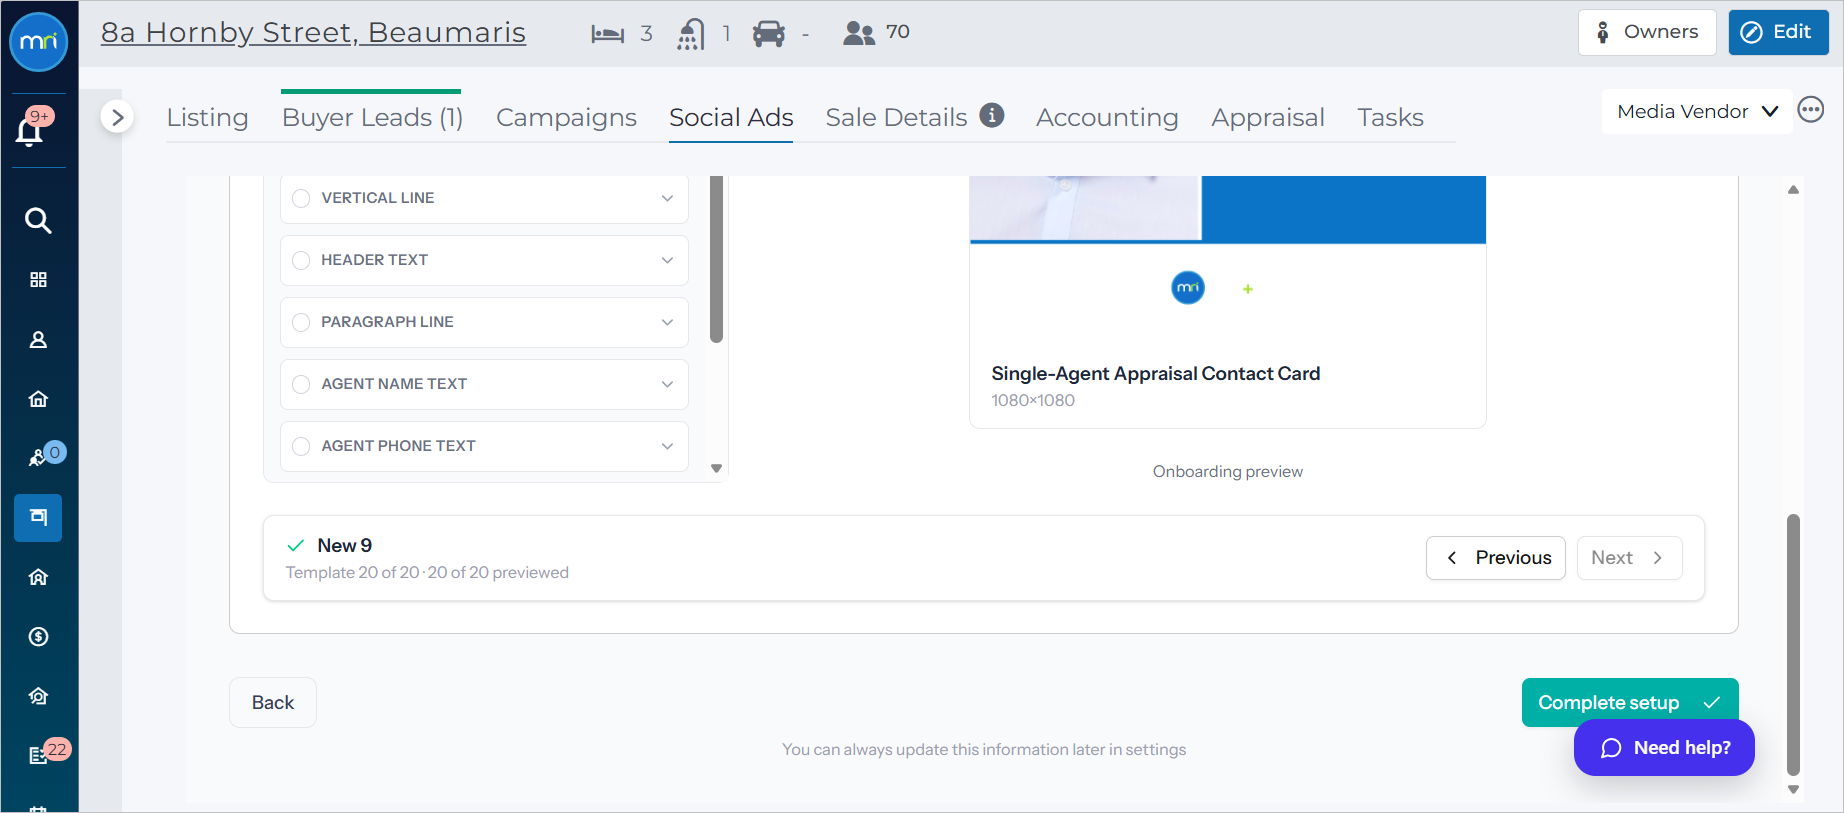Select the VERTICAL LINE radio button
Viewport: 1844px width, 813px height.
click(301, 198)
